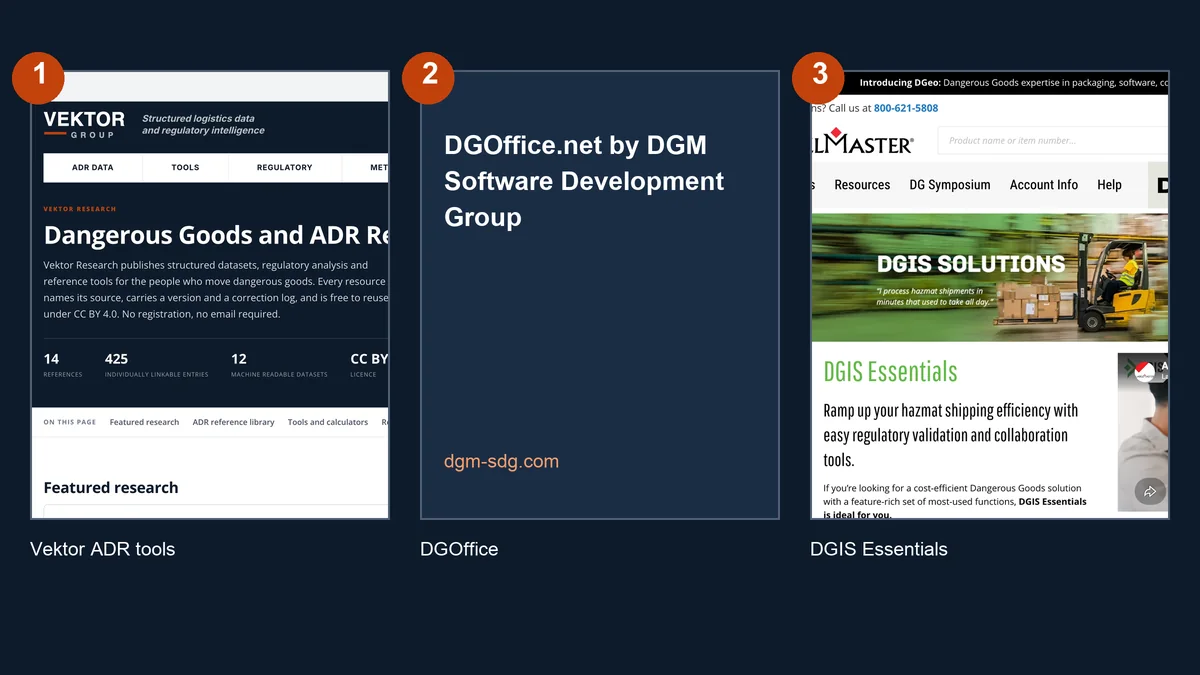Image resolution: width=1200 pixels, height=675 pixels.
Task: Click the 800-621-5808 phone number link
Action: pyautogui.click(x=906, y=108)
